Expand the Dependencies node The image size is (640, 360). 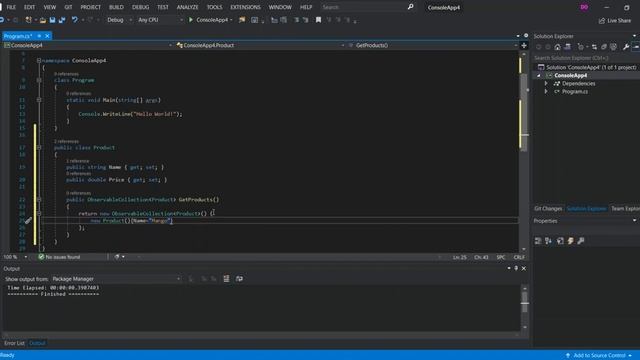pos(547,84)
